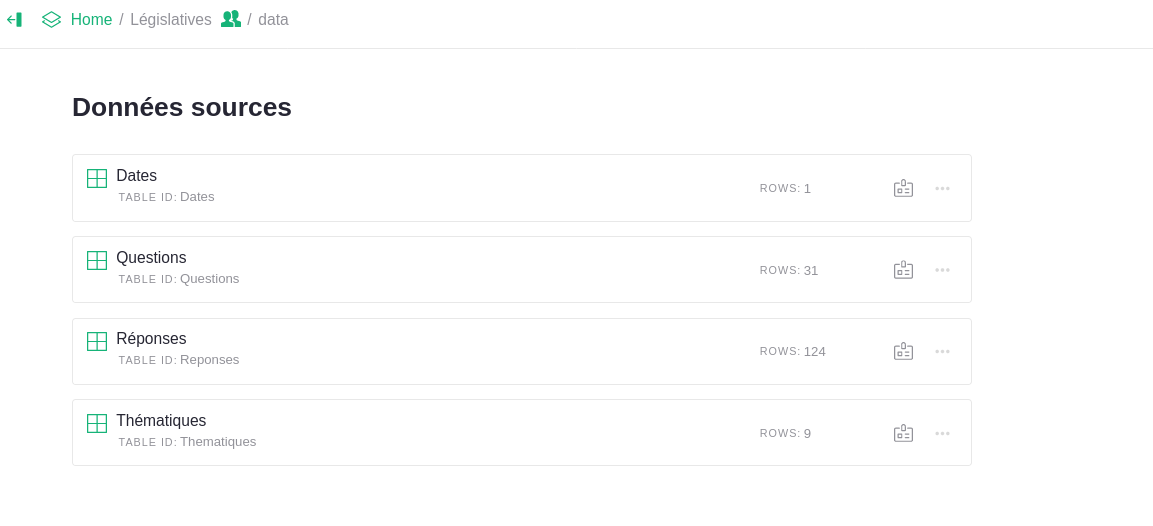Click the Législatives document name
The height and width of the screenshot is (526, 1153).
coord(171,20)
